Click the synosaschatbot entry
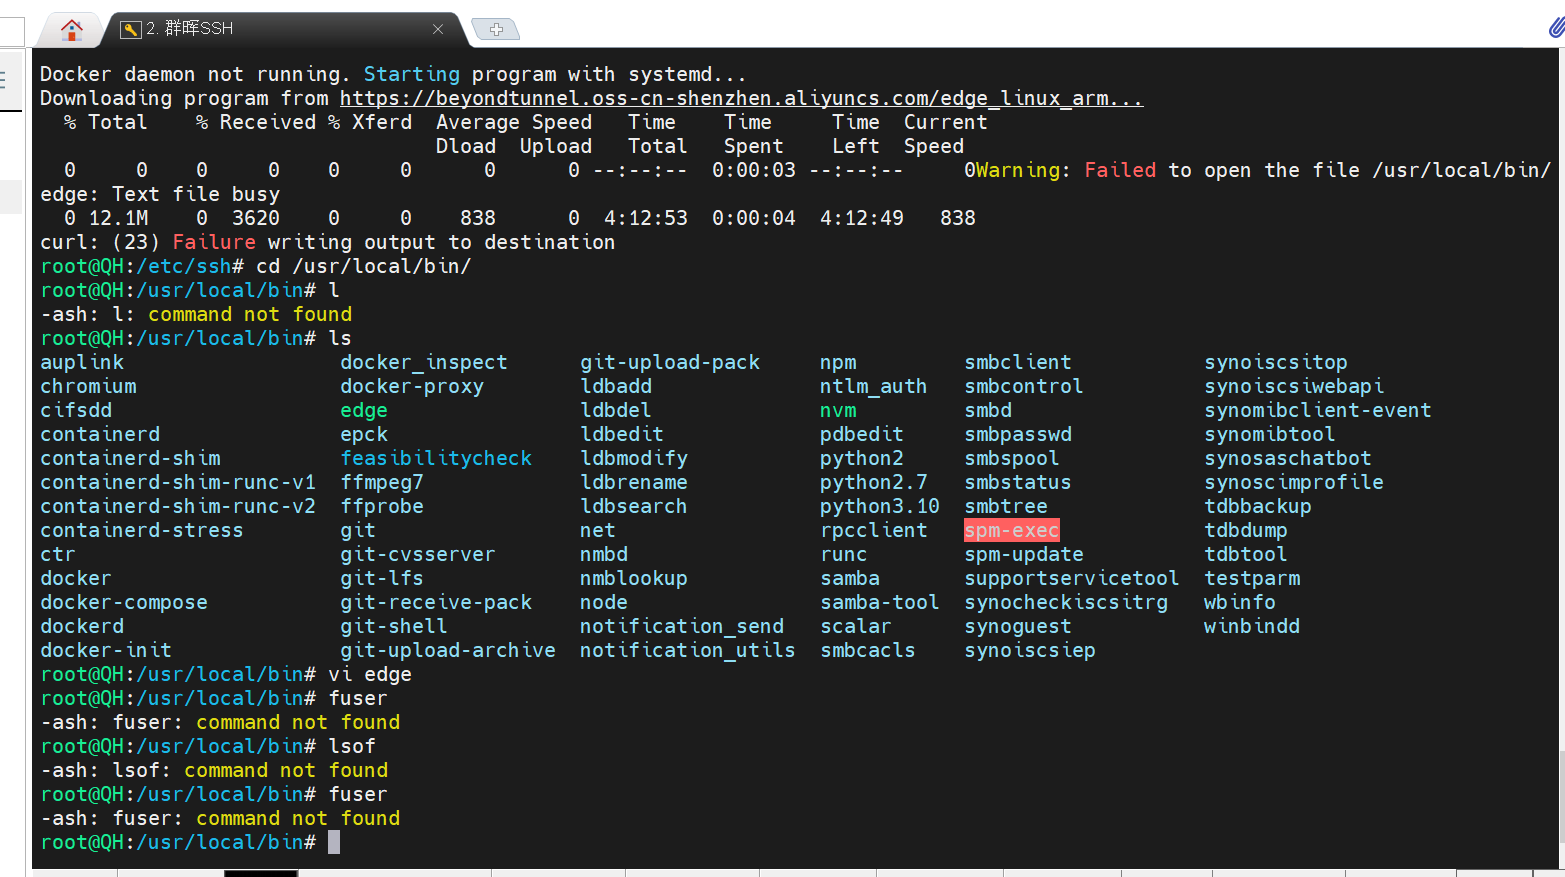Viewport: 1565px width, 877px height. 1288,458
